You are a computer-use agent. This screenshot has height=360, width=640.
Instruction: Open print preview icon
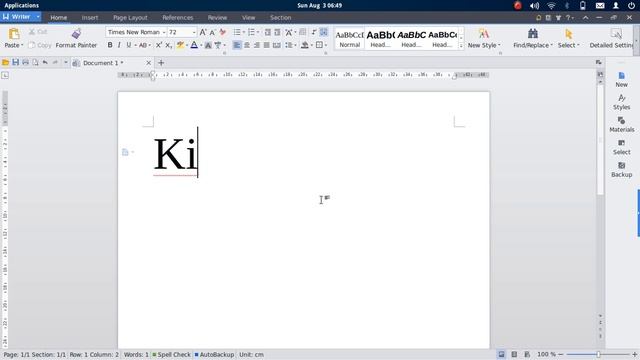pos(35,62)
